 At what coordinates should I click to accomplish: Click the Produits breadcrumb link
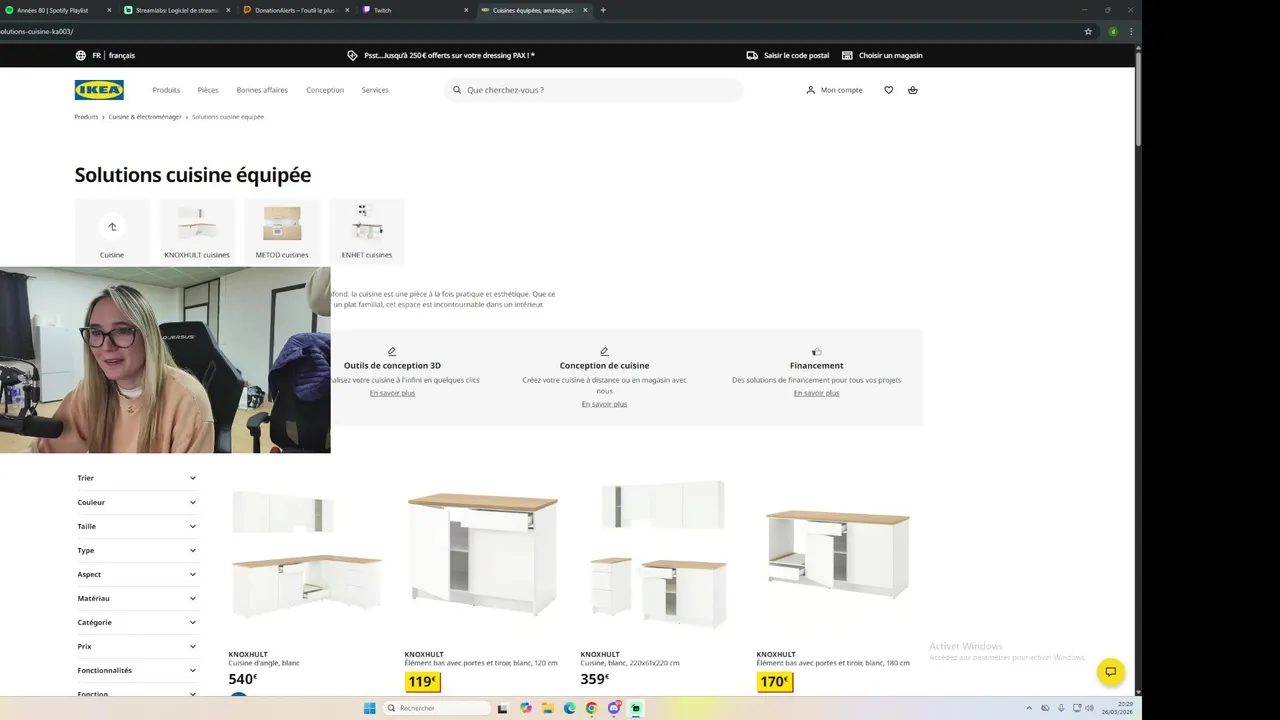click(x=86, y=117)
